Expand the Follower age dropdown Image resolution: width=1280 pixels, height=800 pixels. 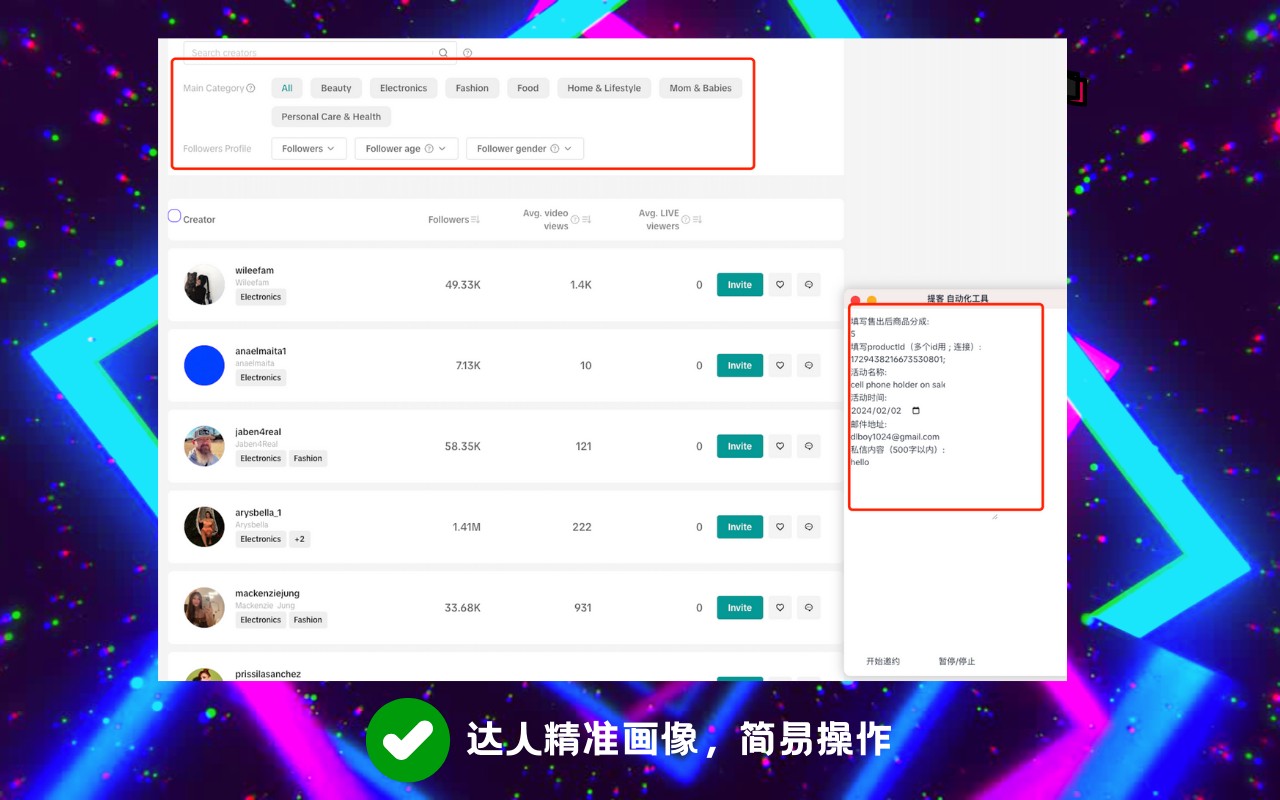coord(406,149)
